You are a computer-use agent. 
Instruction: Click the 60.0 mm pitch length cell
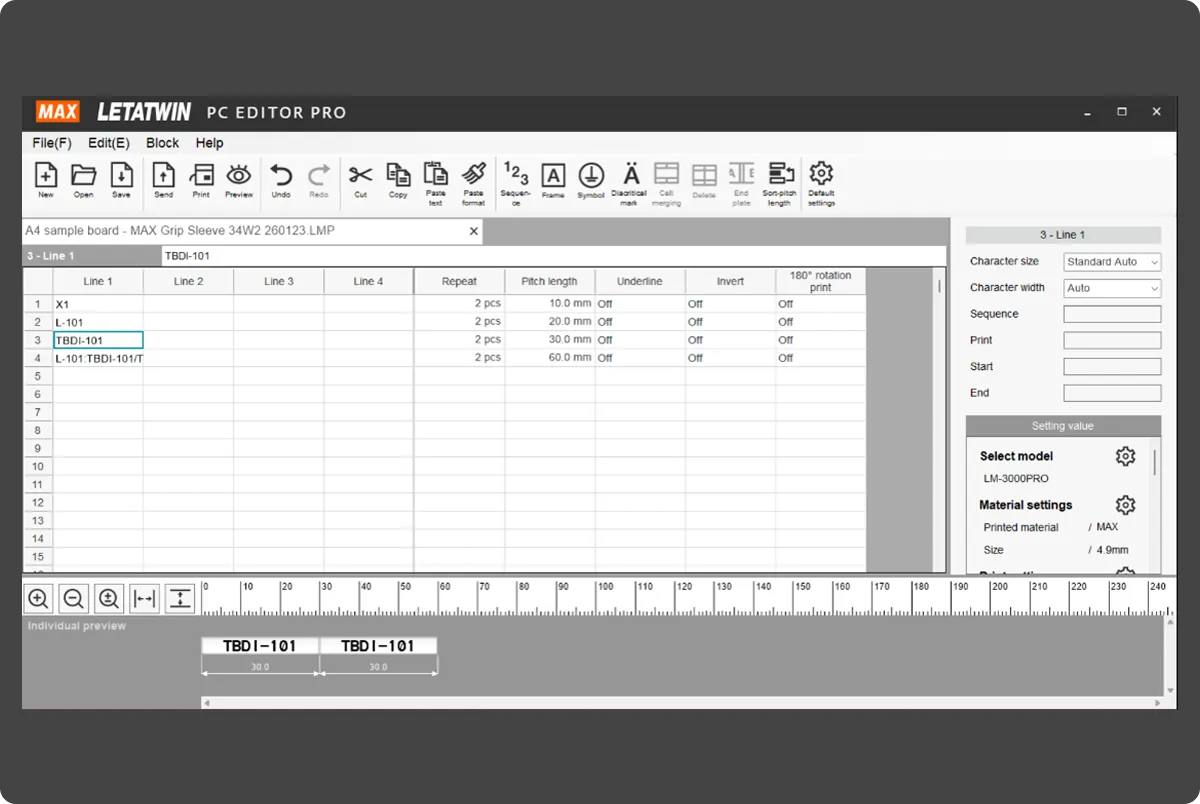[x=549, y=358]
